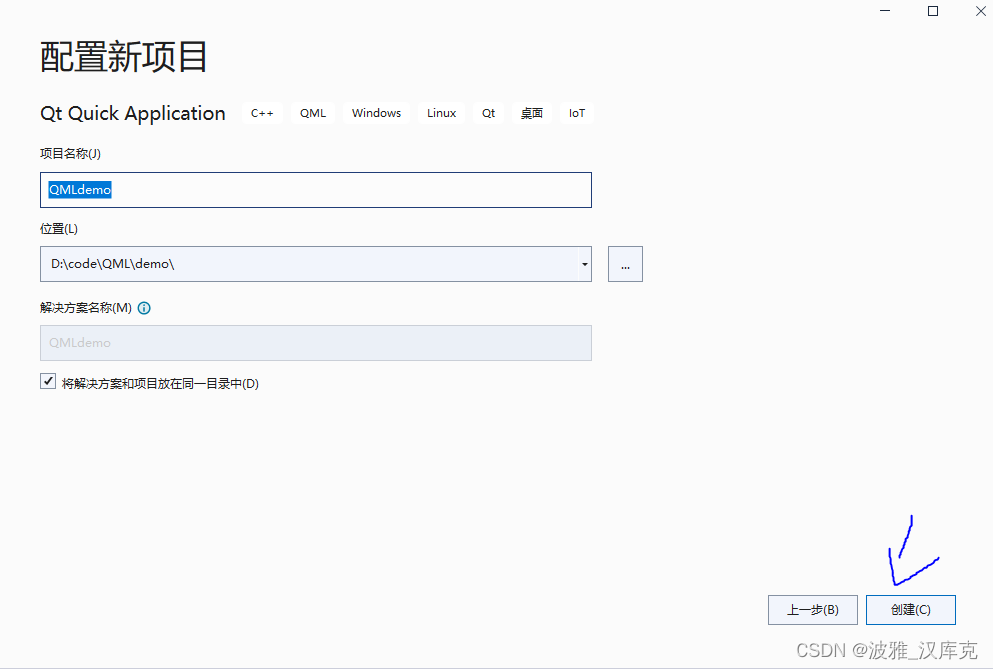Click the Windows platform tag

point(376,113)
